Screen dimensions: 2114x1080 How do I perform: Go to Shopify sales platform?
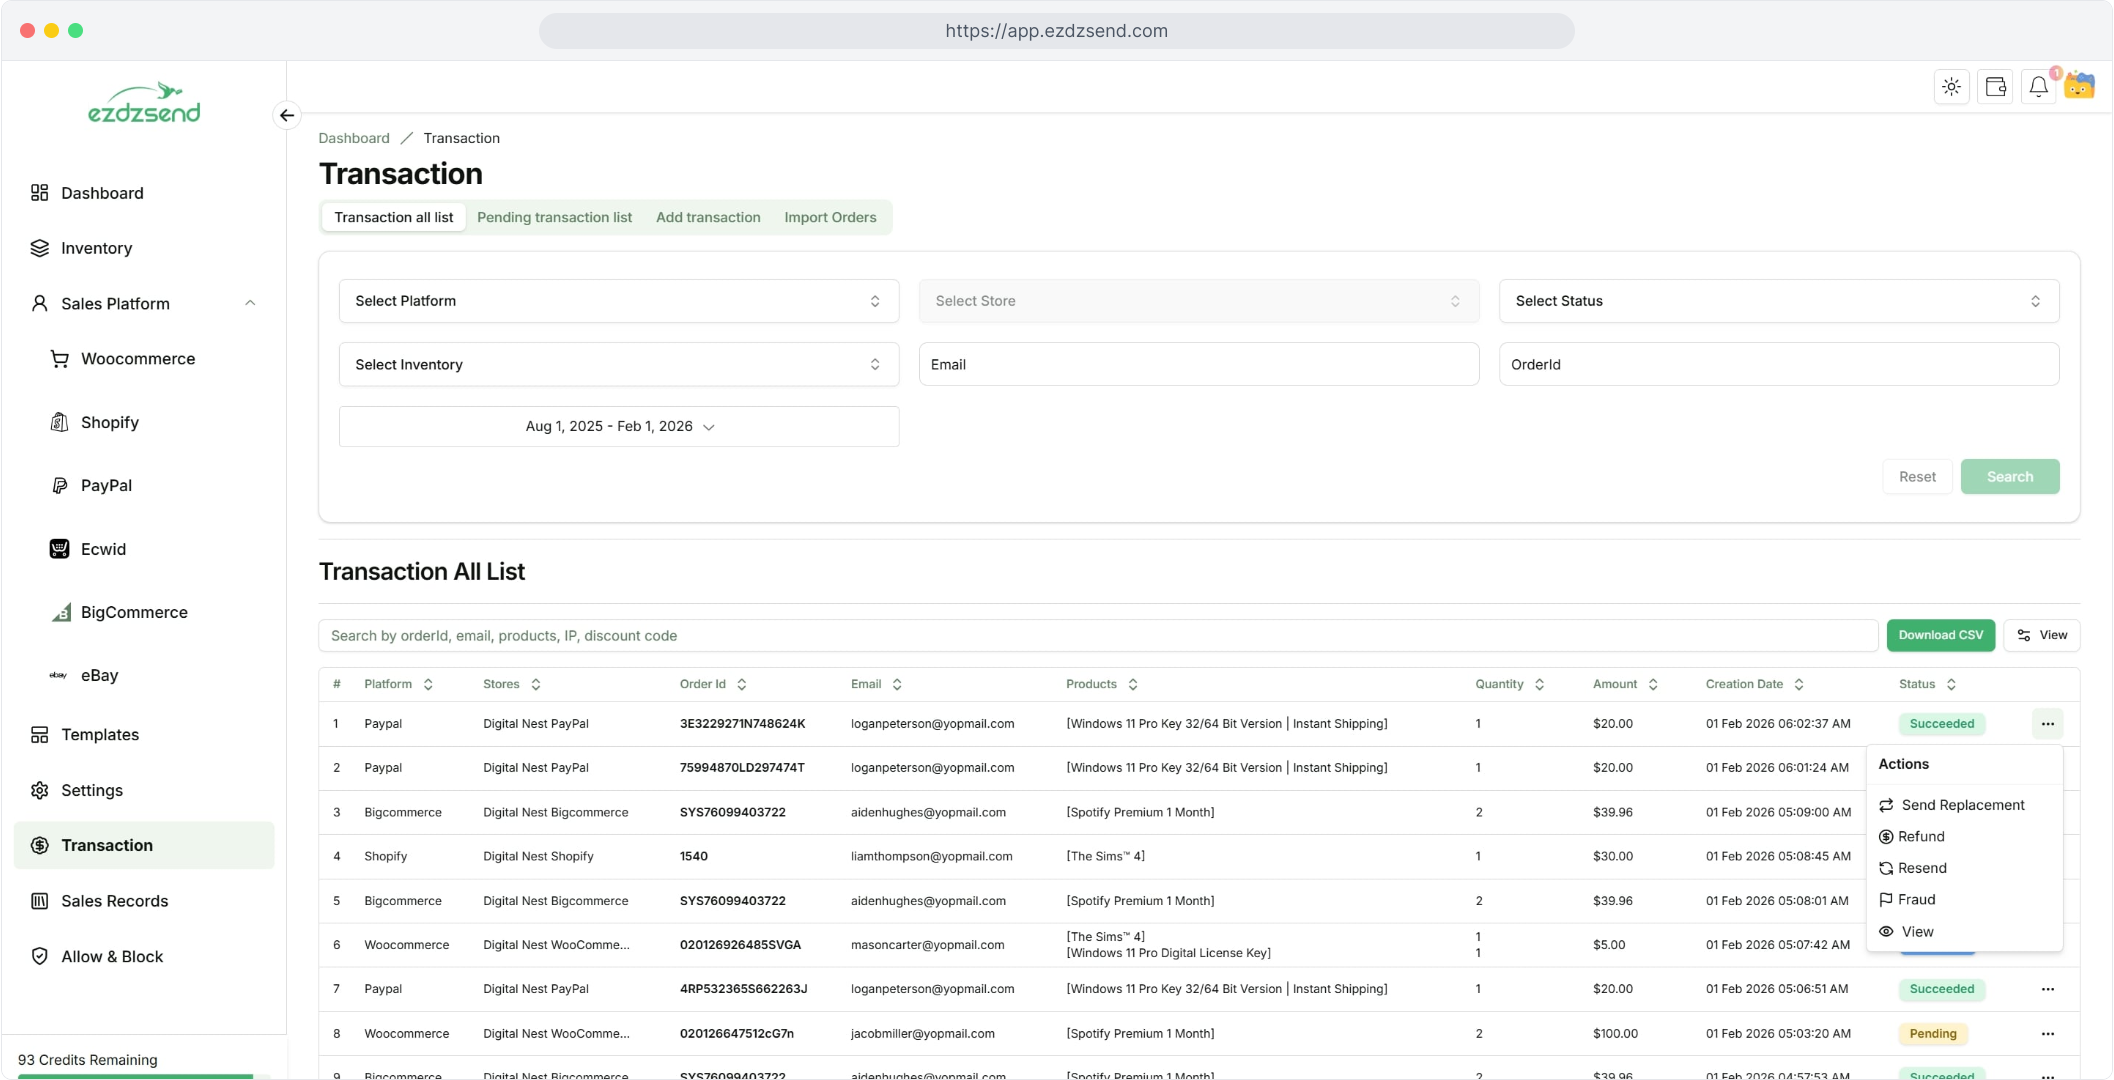click(109, 422)
